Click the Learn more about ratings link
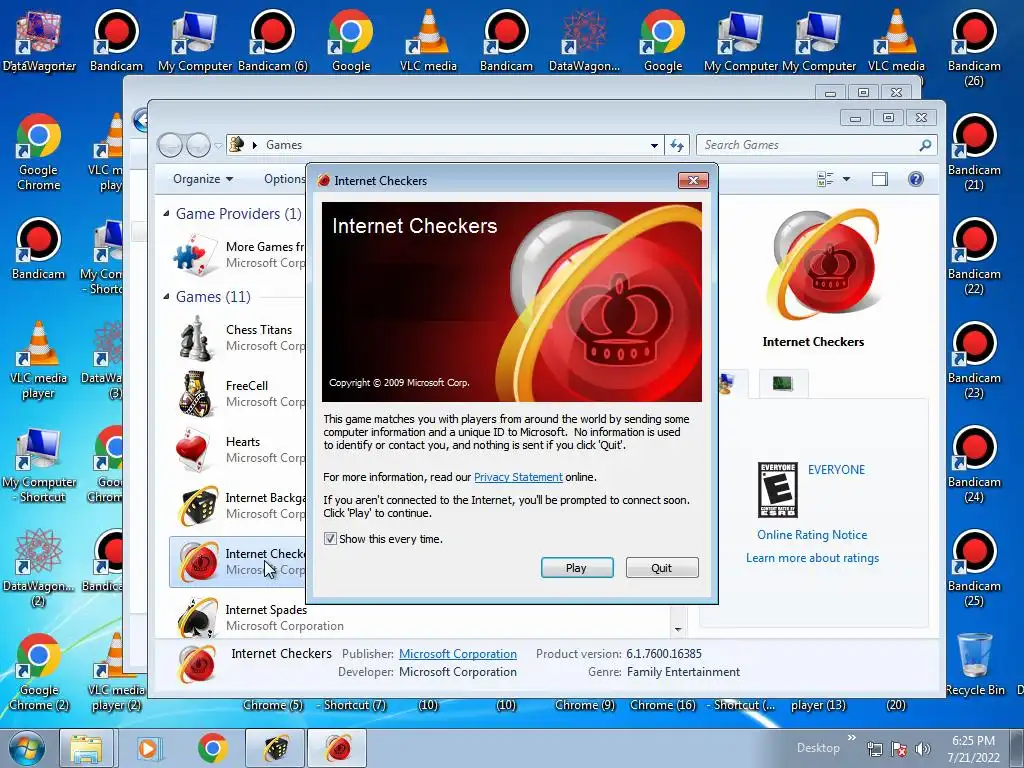Viewport: 1024px width, 768px height. tap(812, 558)
